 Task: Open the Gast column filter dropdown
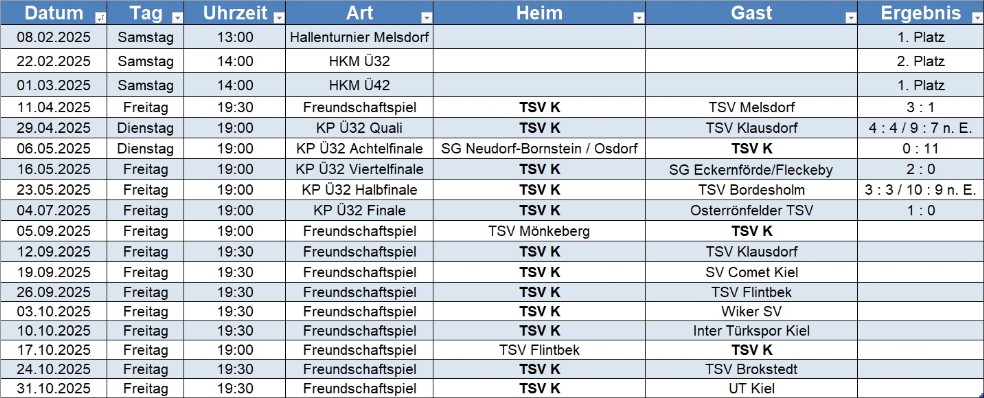pyautogui.click(x=850, y=18)
